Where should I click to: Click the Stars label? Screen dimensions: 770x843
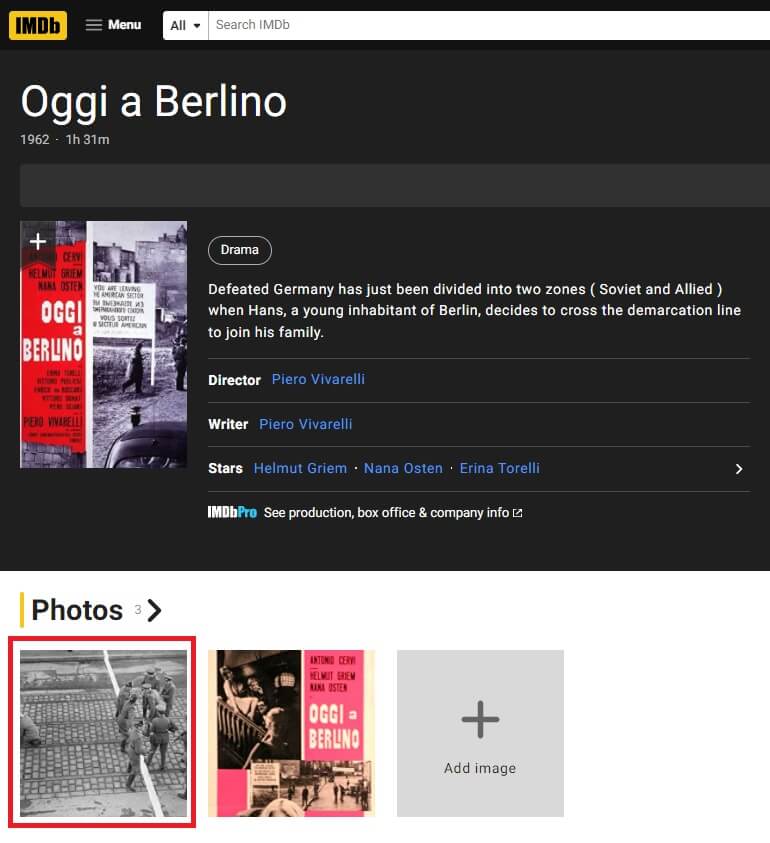tap(225, 468)
